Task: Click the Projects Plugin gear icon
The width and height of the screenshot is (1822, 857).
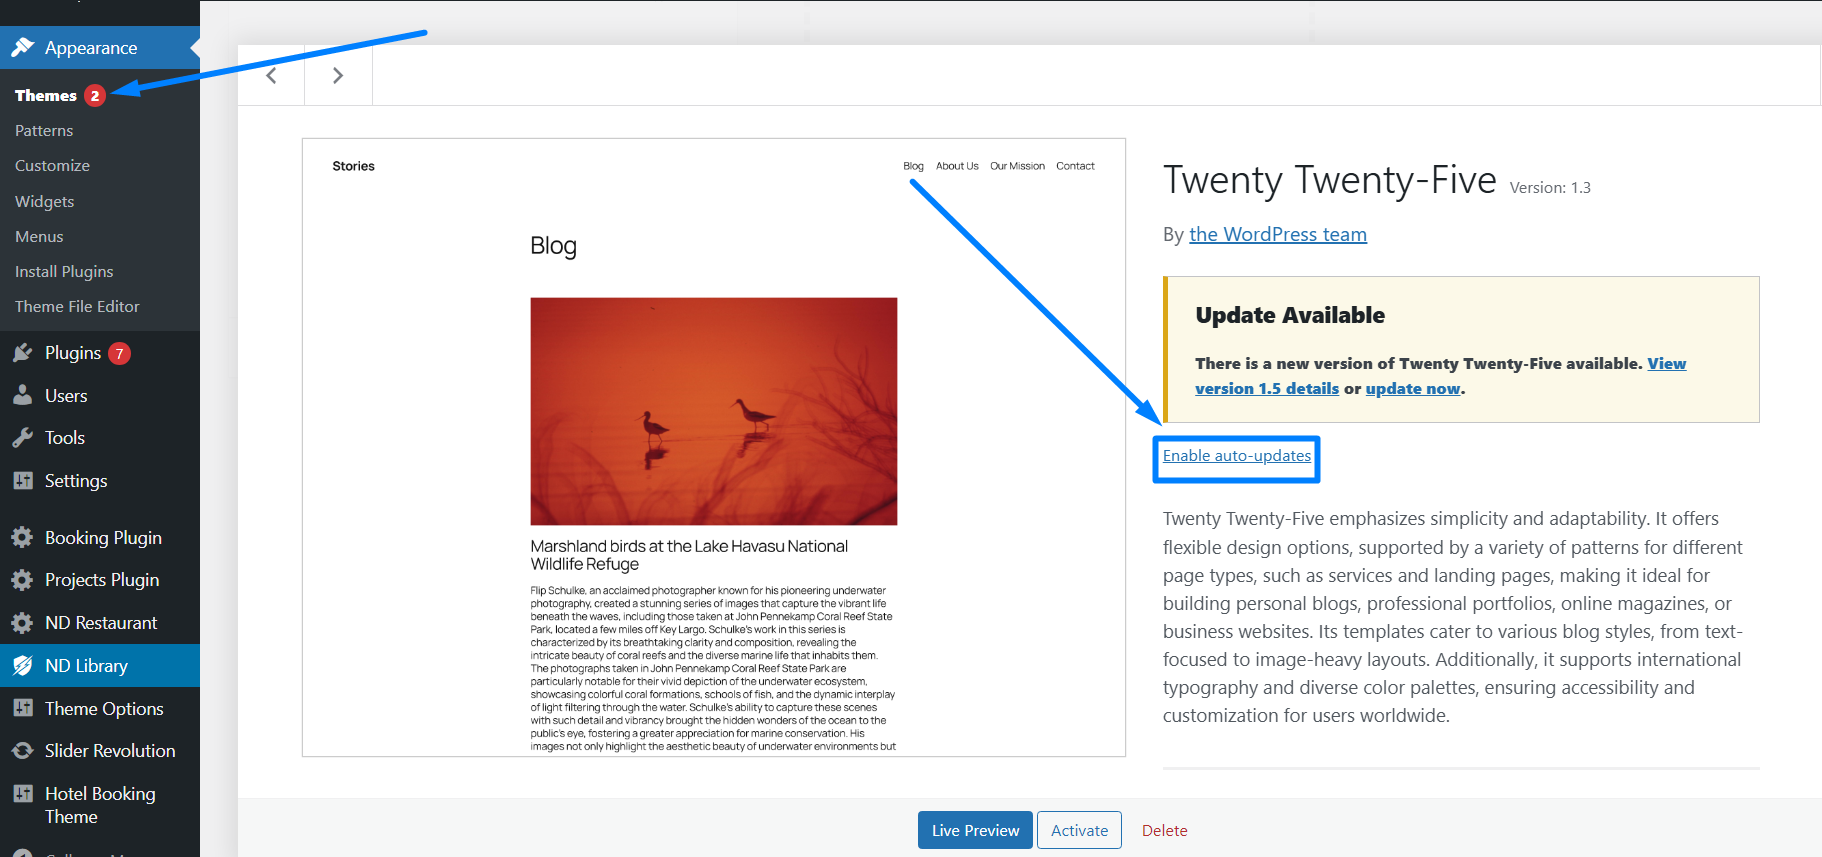Action: click(22, 580)
